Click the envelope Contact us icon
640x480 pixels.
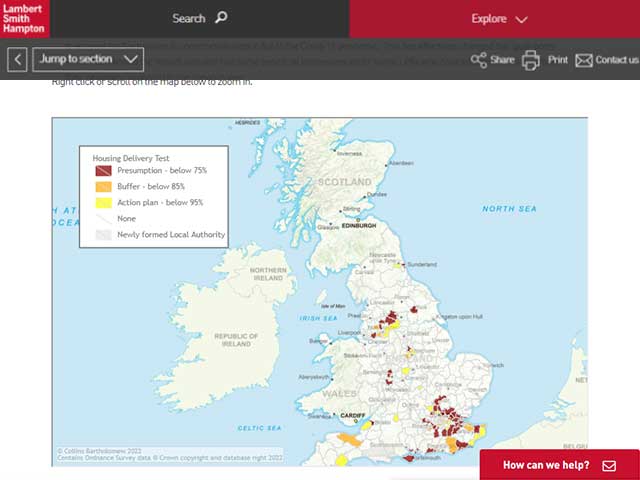[x=584, y=60]
